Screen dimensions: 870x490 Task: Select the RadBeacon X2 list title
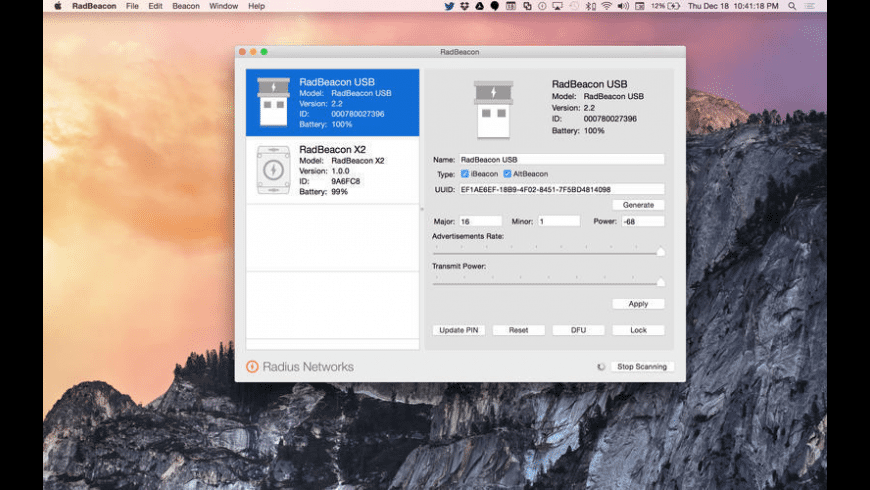pyautogui.click(x=332, y=149)
